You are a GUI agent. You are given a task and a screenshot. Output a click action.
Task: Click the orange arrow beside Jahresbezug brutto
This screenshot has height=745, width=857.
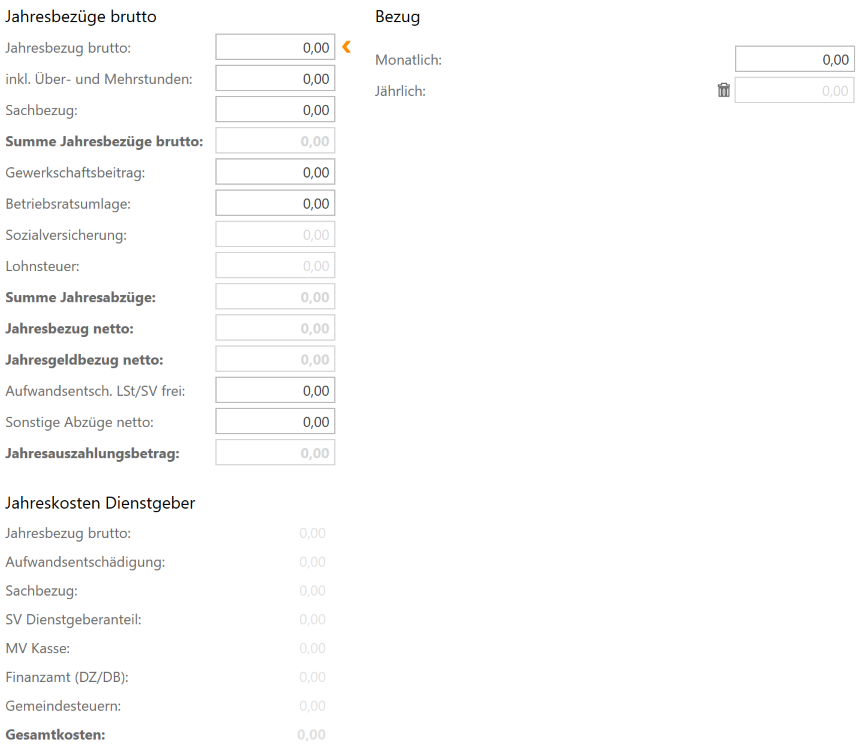(346, 46)
